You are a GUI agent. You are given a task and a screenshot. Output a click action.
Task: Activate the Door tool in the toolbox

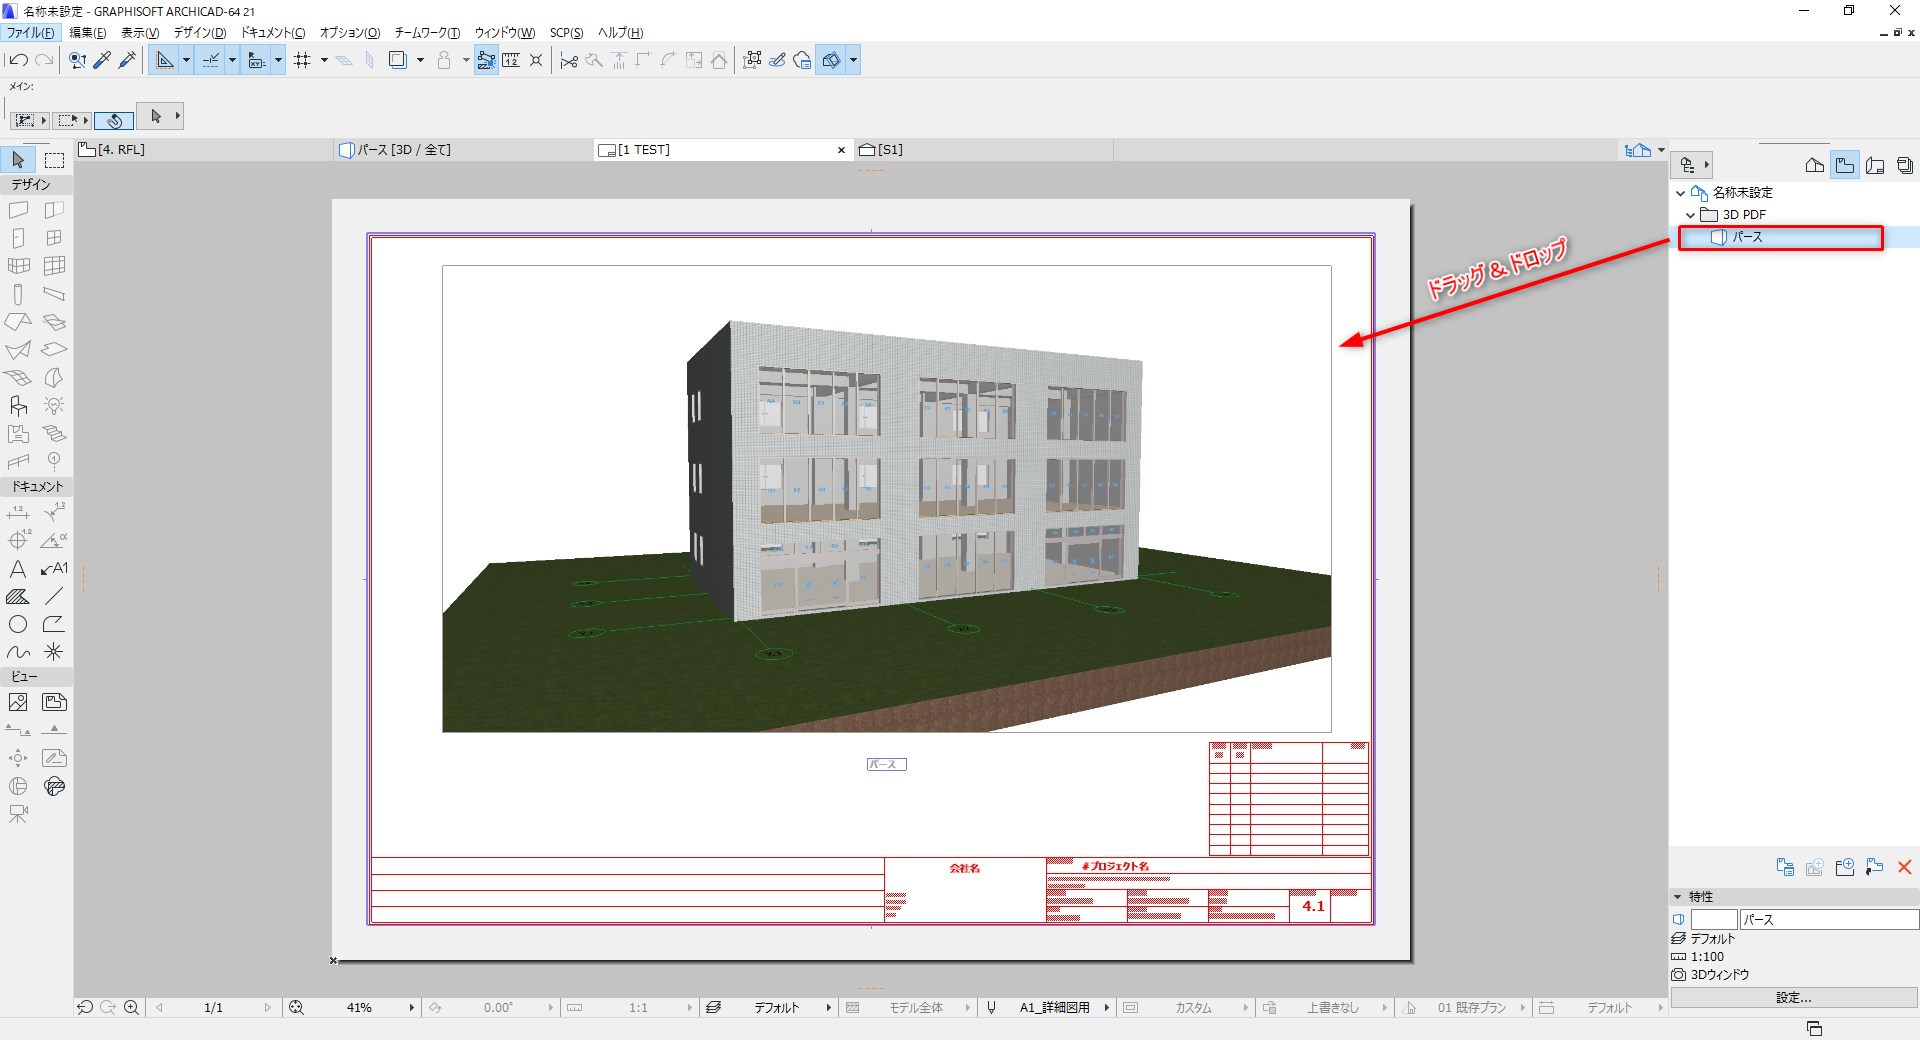18,238
